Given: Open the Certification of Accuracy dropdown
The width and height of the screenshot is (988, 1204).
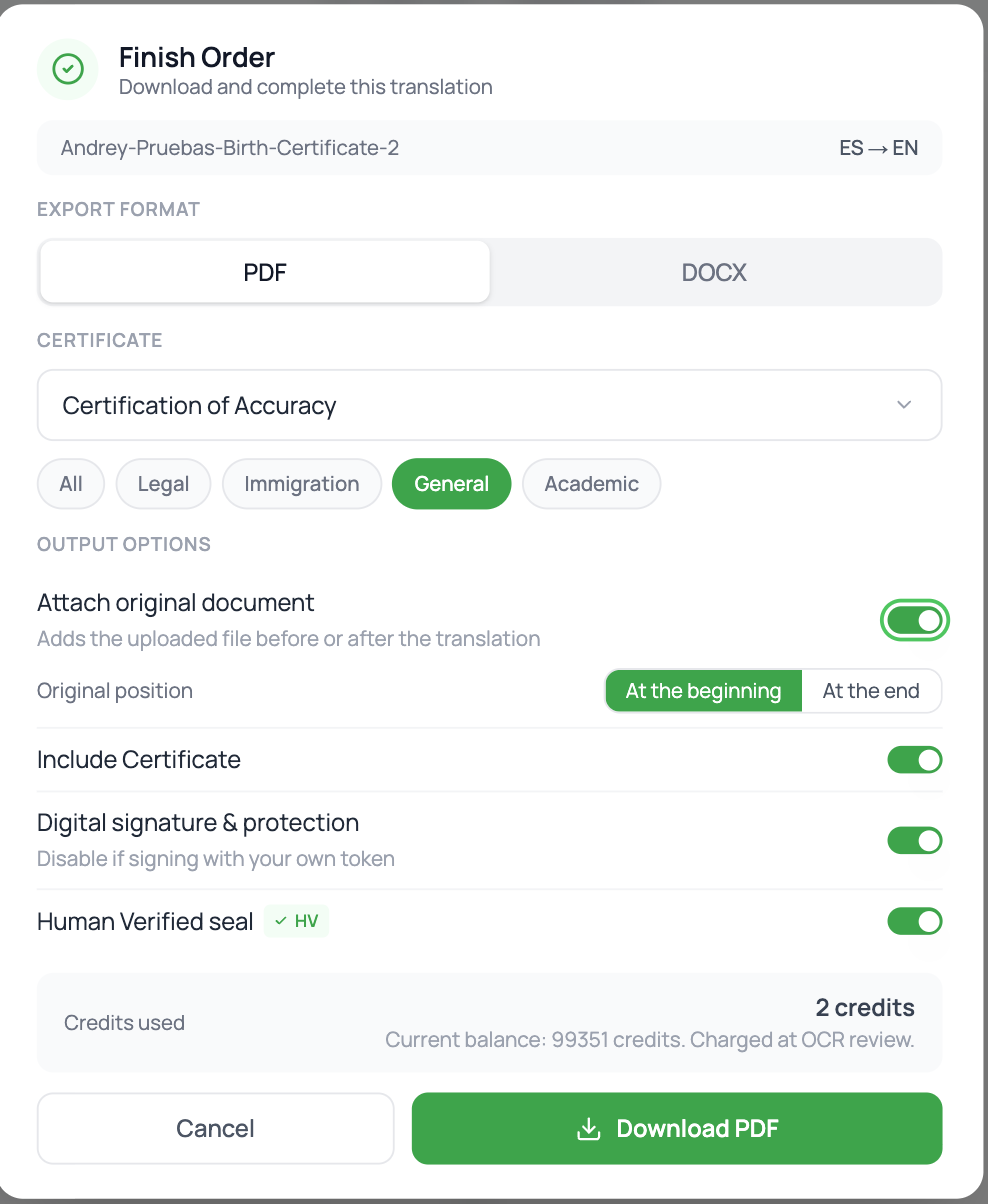Looking at the screenshot, I should (x=490, y=405).
